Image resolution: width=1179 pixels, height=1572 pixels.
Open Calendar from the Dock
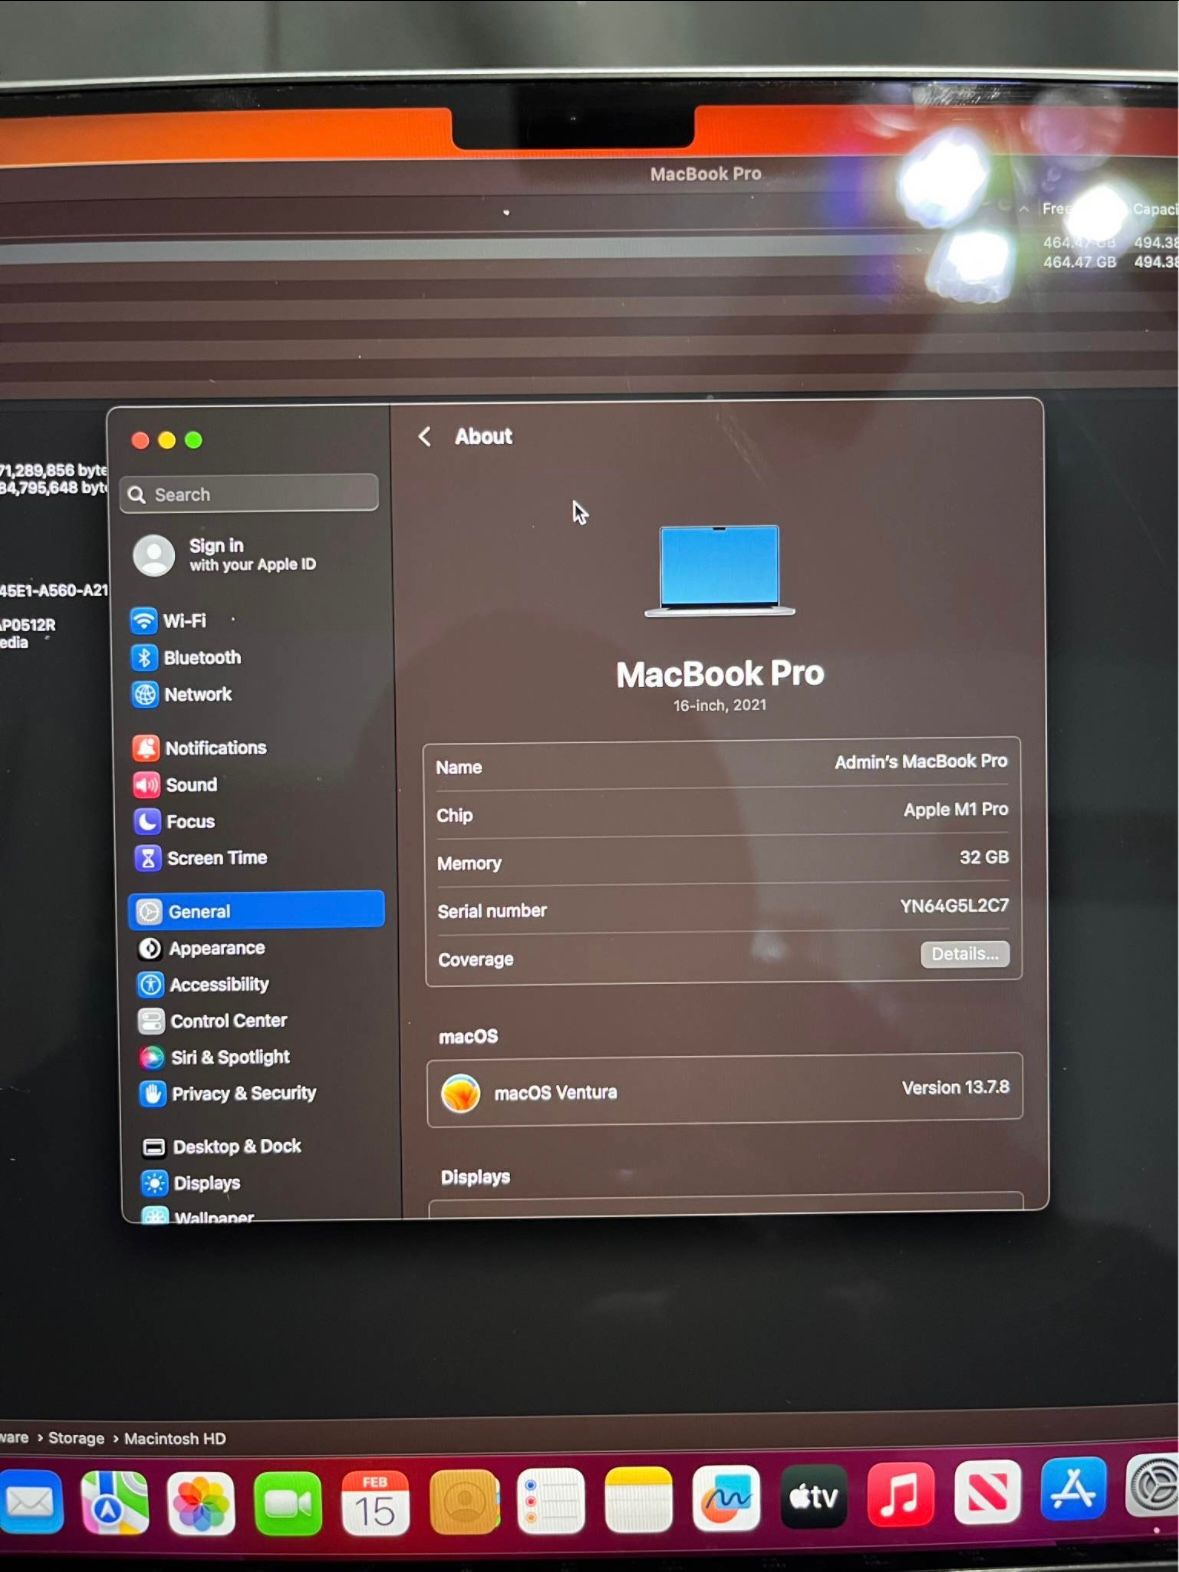coord(375,1502)
